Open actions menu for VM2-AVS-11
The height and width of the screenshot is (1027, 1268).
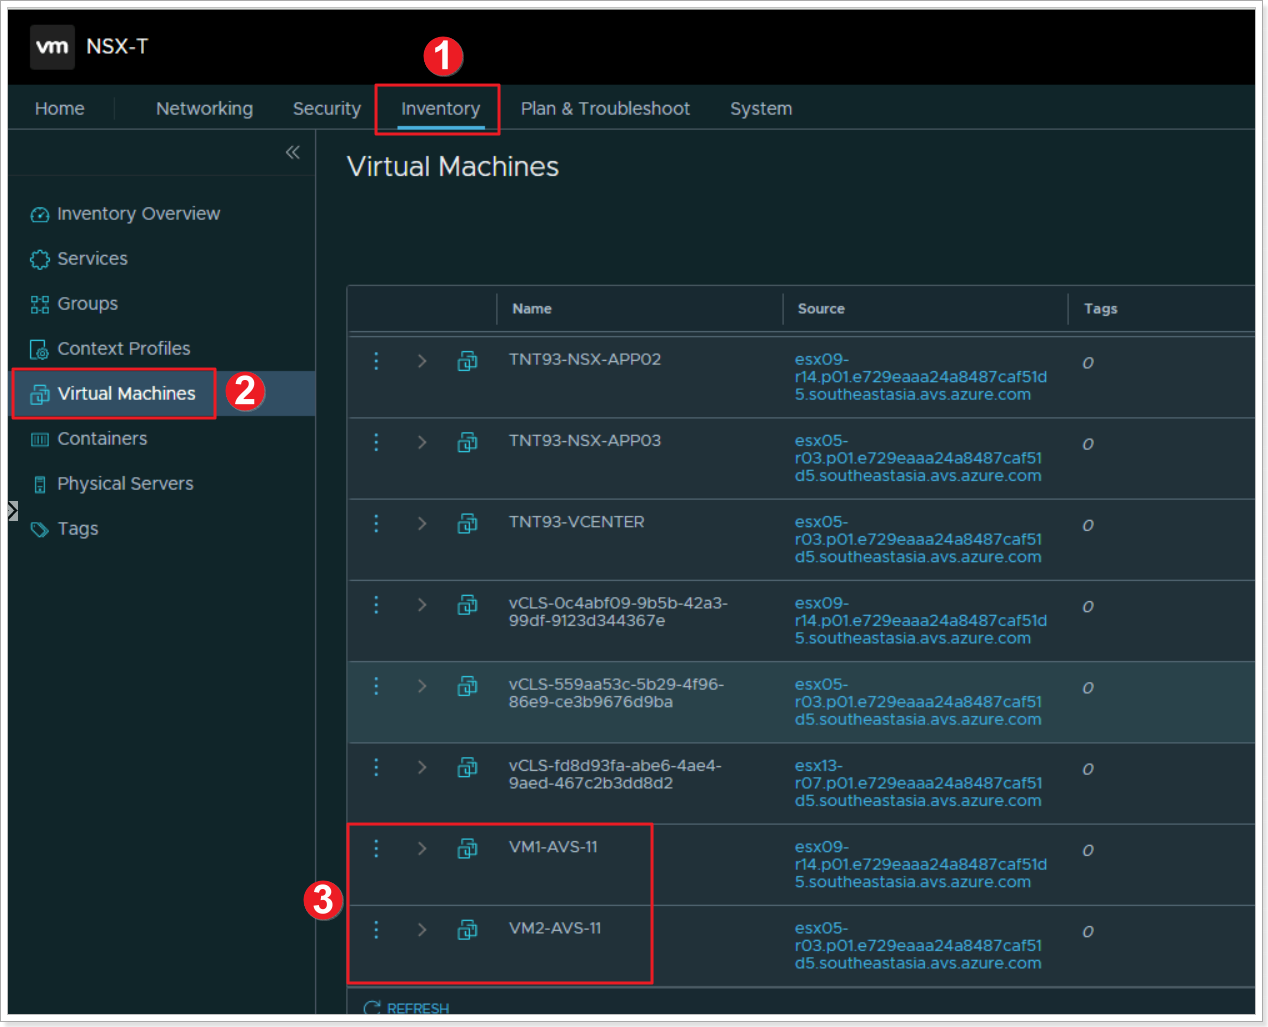376,930
